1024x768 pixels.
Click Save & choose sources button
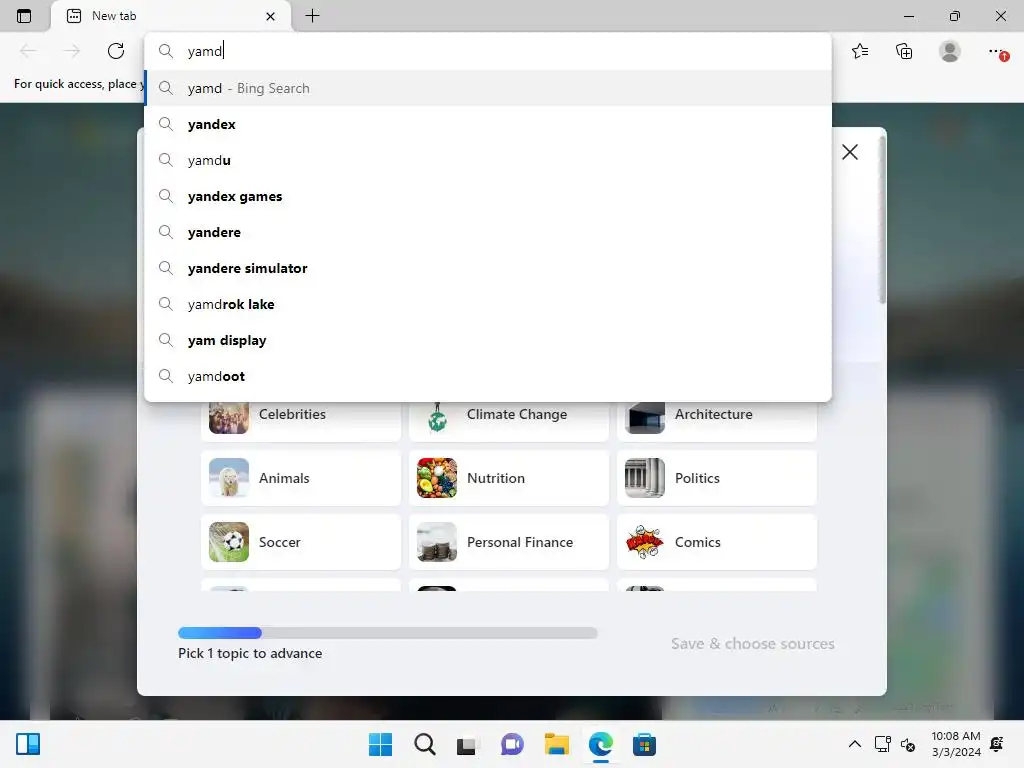(x=752, y=644)
